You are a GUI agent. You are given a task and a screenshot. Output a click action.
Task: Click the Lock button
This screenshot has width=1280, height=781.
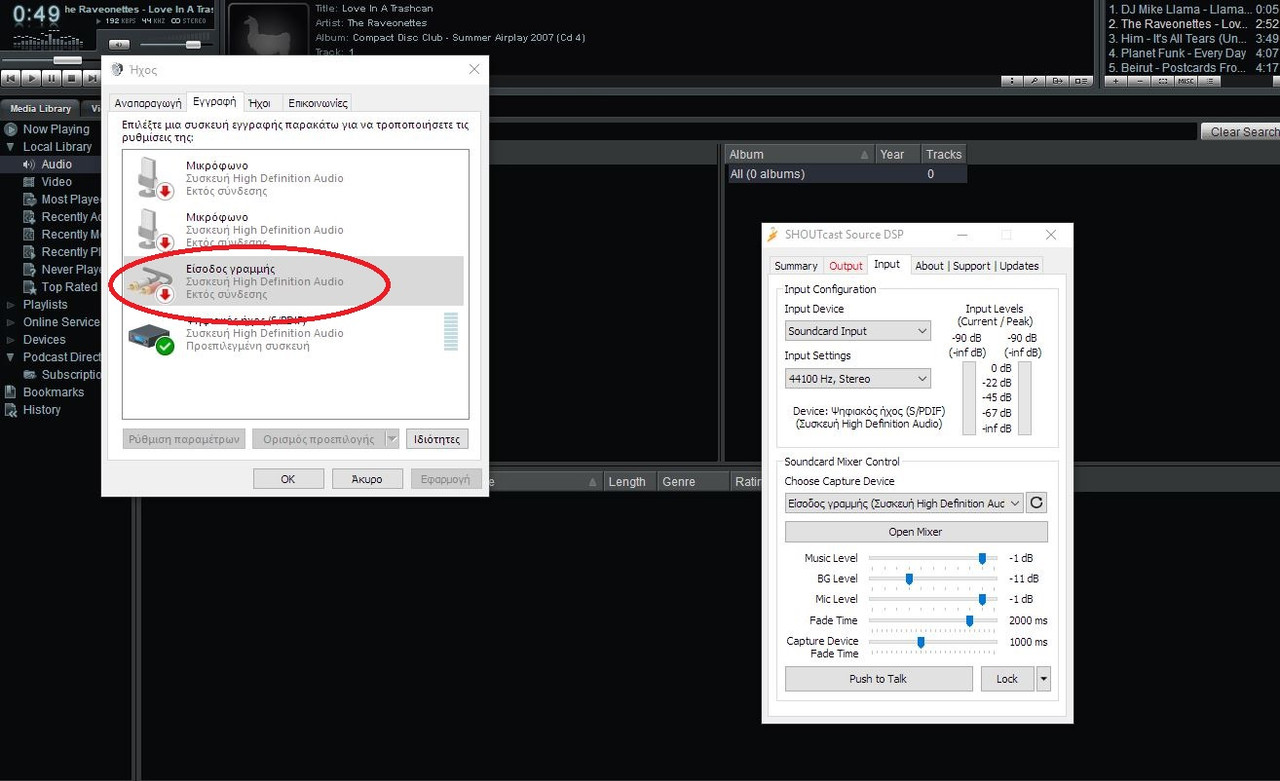[x=1007, y=679]
